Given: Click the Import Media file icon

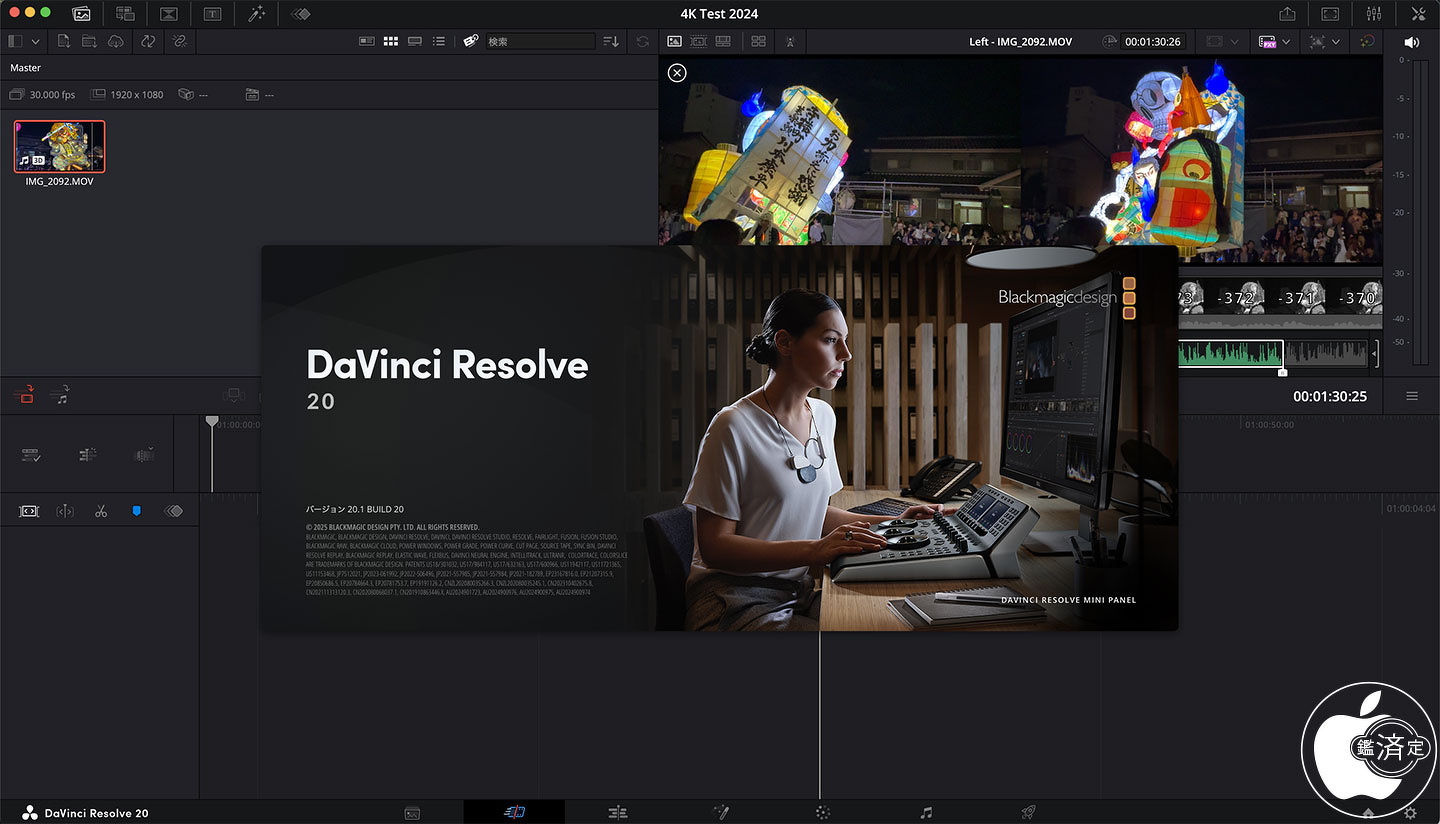Looking at the screenshot, I should coord(64,41).
